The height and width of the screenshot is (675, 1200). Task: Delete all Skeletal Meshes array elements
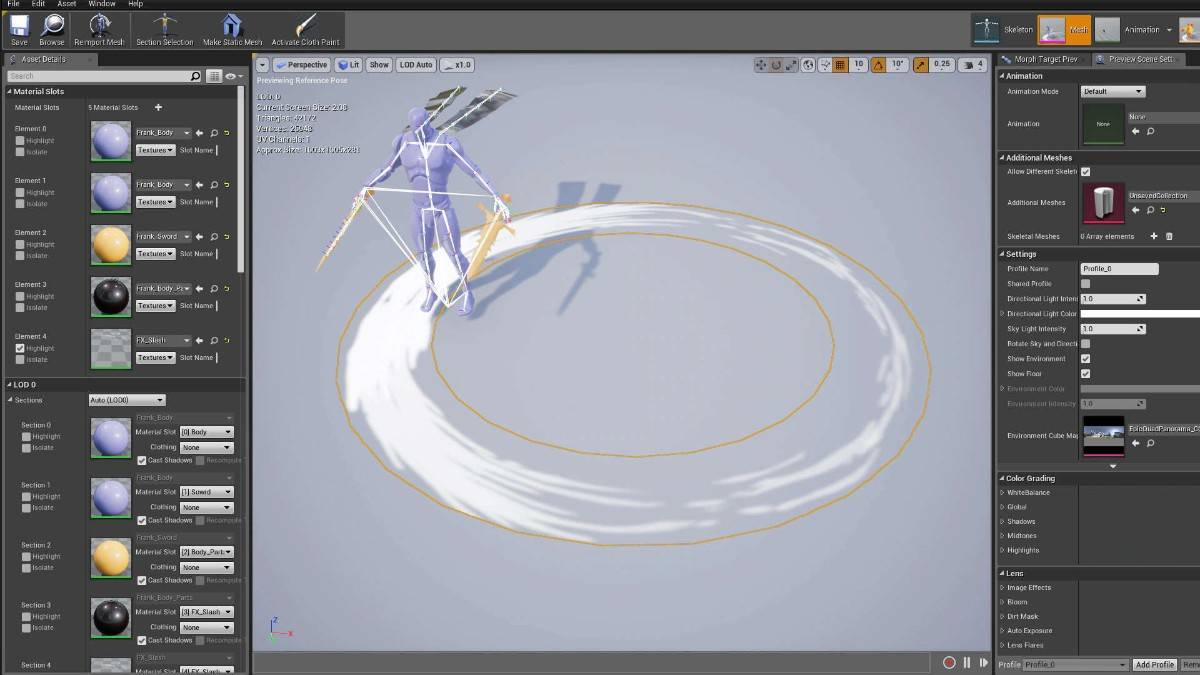[1169, 236]
